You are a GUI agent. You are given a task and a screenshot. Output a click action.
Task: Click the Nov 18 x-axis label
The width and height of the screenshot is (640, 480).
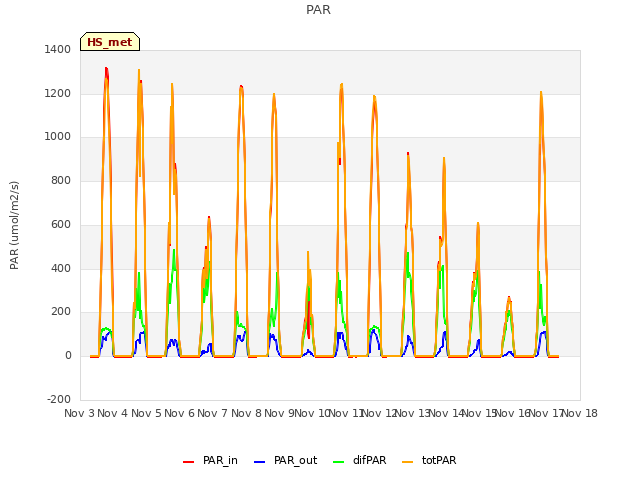click(580, 413)
